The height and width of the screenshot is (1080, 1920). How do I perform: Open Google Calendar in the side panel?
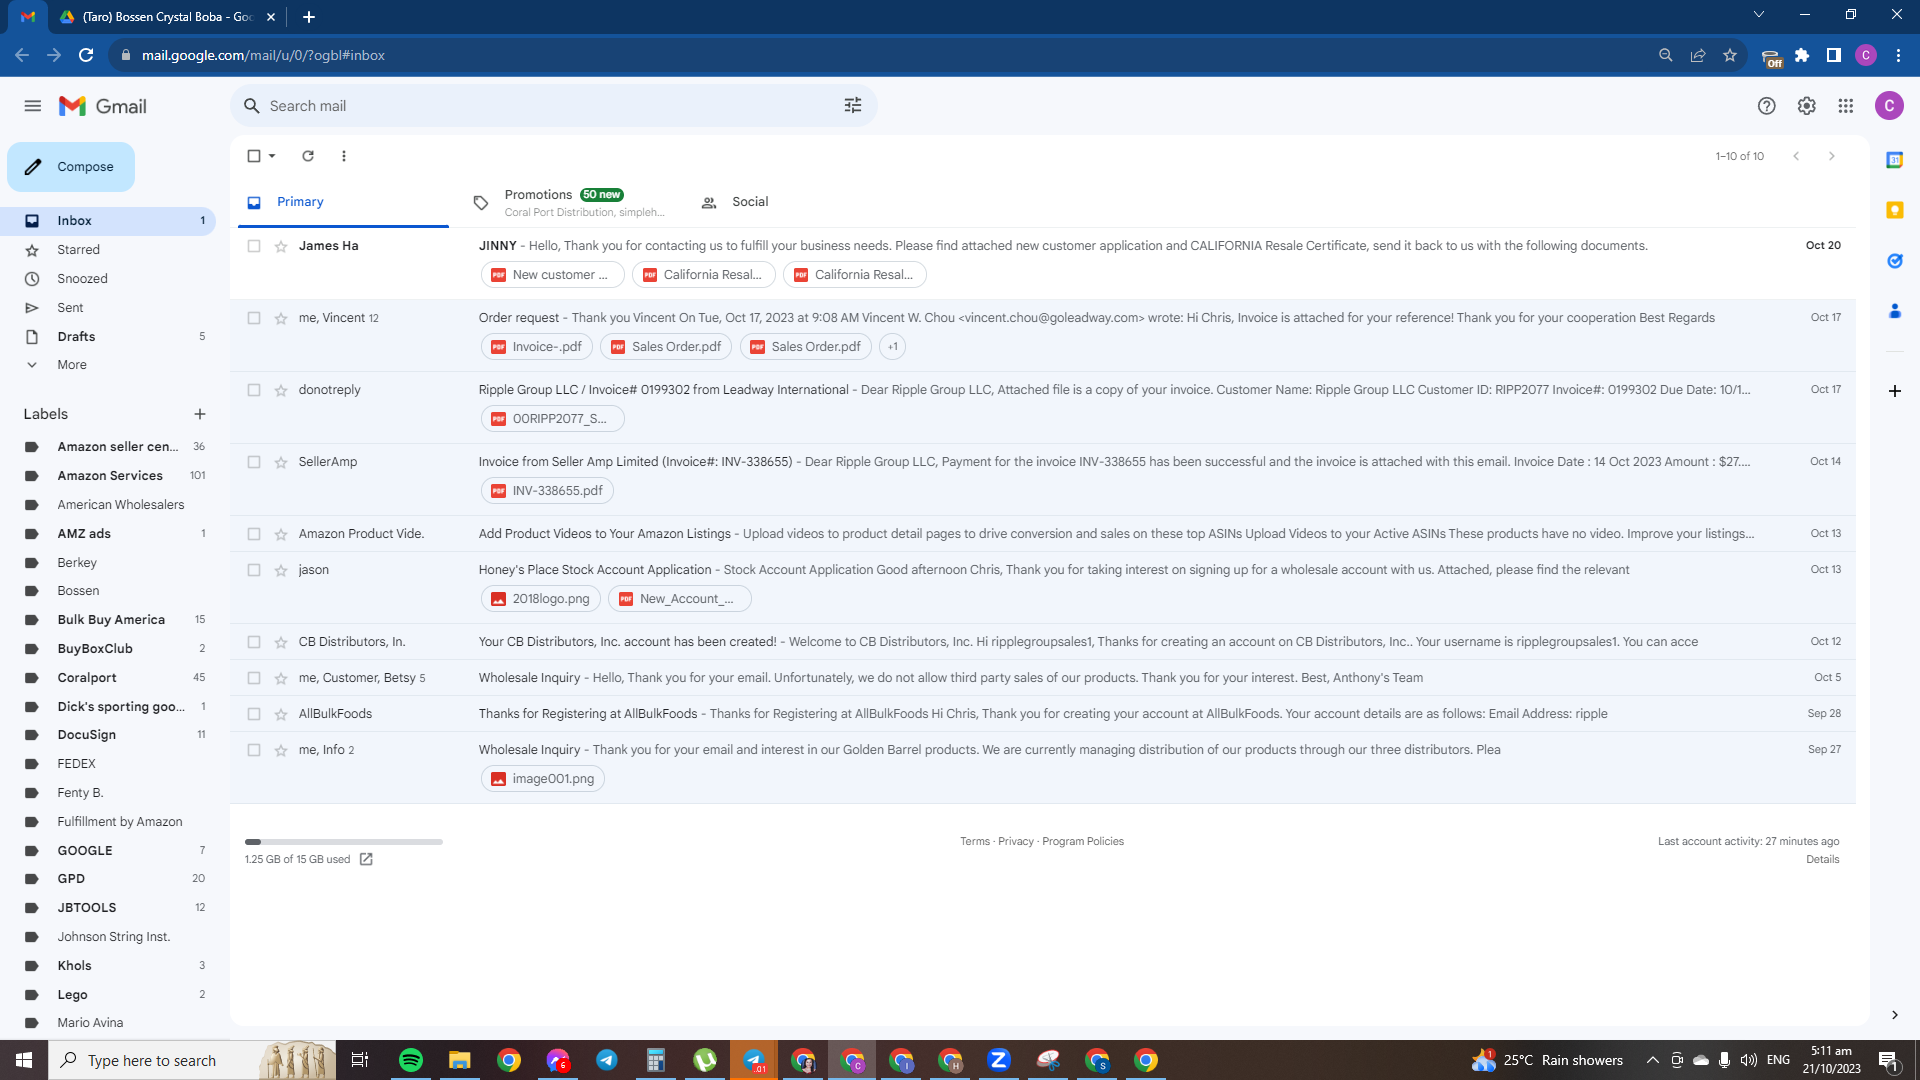[x=1894, y=160]
